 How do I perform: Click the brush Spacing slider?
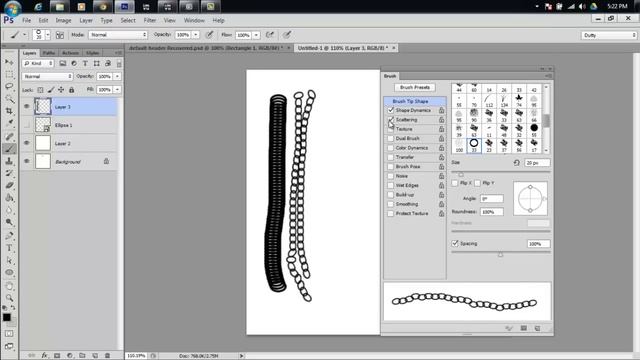501,254
